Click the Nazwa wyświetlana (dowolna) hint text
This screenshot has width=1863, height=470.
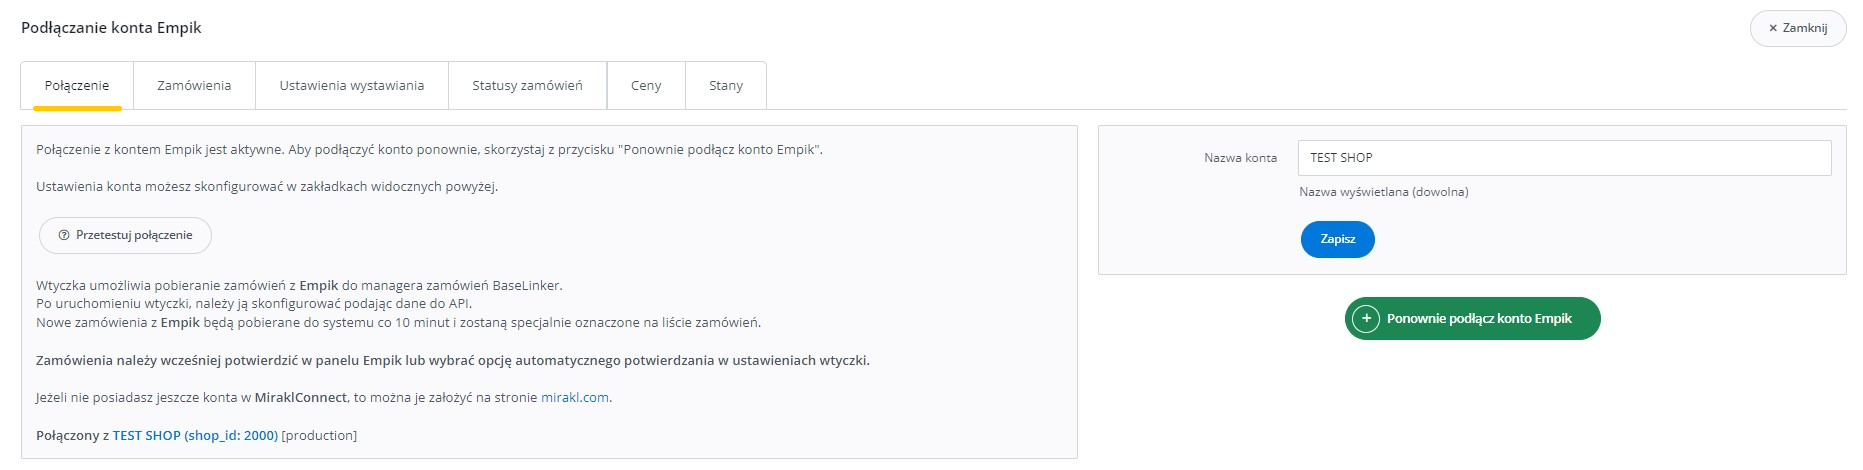coord(1384,192)
